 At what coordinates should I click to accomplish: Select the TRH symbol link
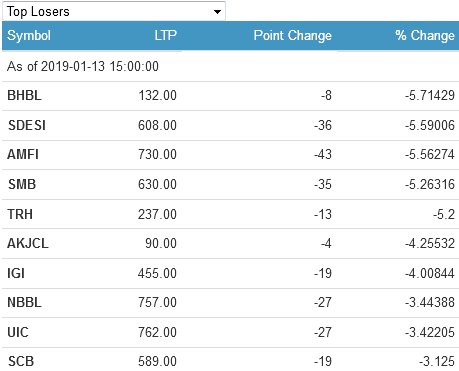pyautogui.click(x=20, y=214)
